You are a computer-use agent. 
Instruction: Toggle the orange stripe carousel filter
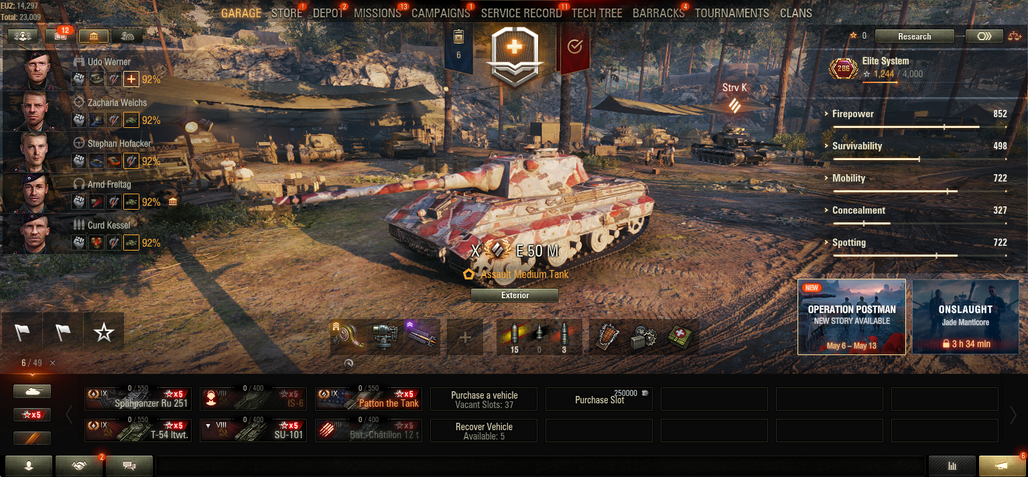pyautogui.click(x=32, y=438)
